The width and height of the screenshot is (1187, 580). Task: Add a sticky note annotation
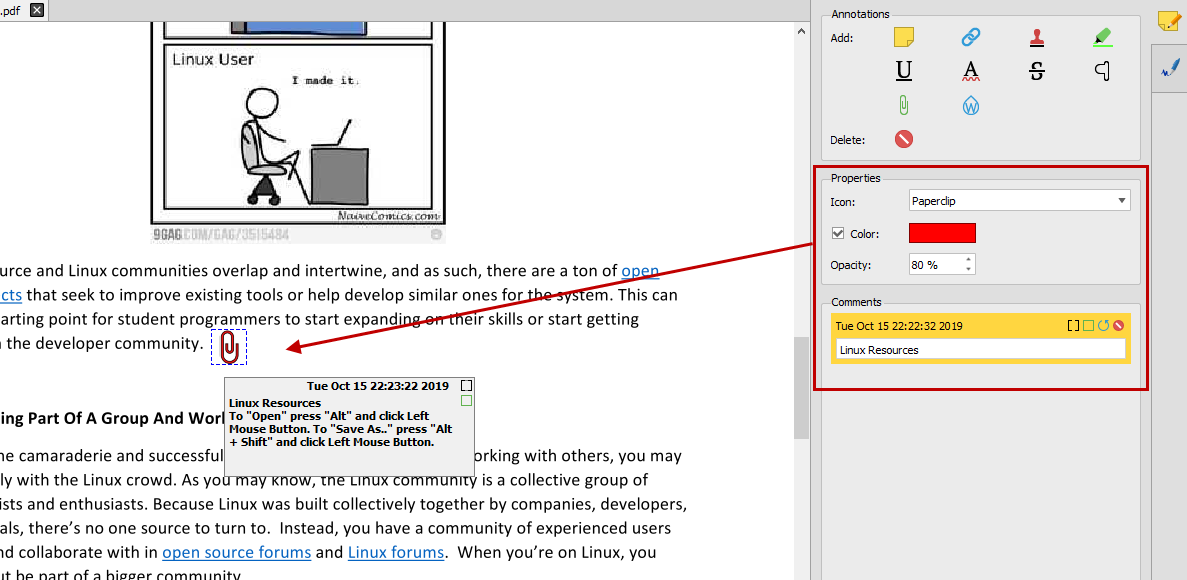pos(903,37)
